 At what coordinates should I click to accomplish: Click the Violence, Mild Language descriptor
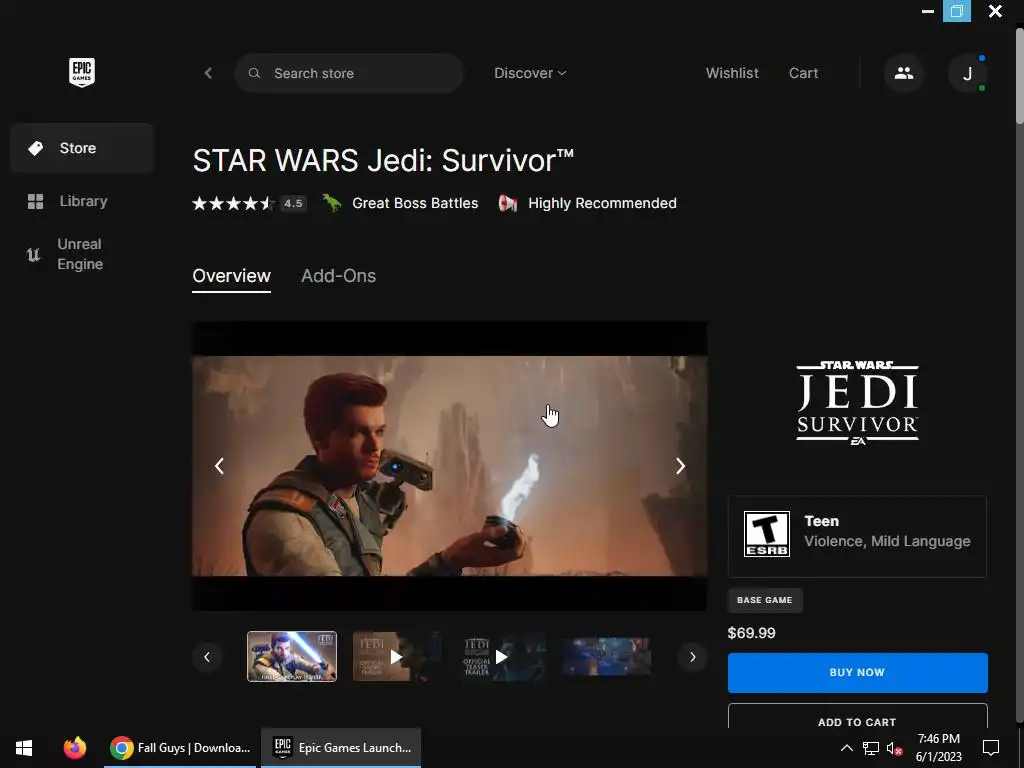887,541
